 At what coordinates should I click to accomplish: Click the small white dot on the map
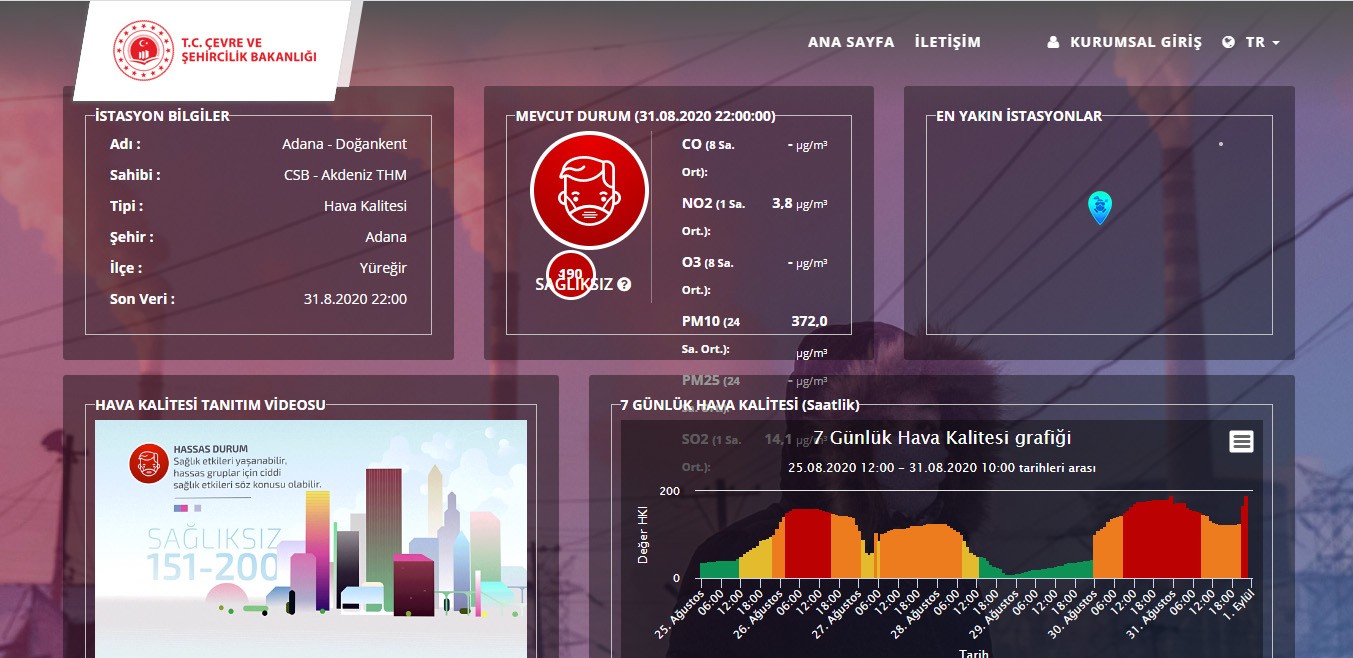point(1221,144)
